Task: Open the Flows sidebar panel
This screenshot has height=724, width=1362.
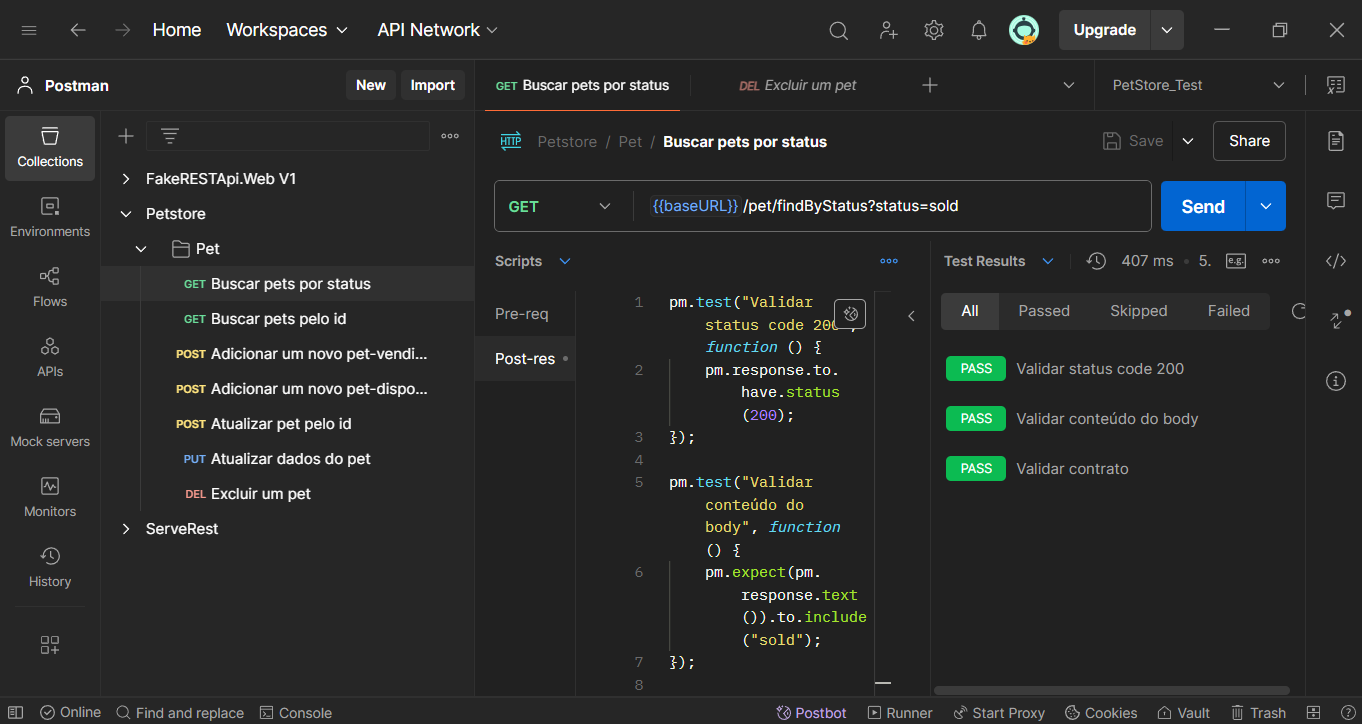Action: point(50,287)
